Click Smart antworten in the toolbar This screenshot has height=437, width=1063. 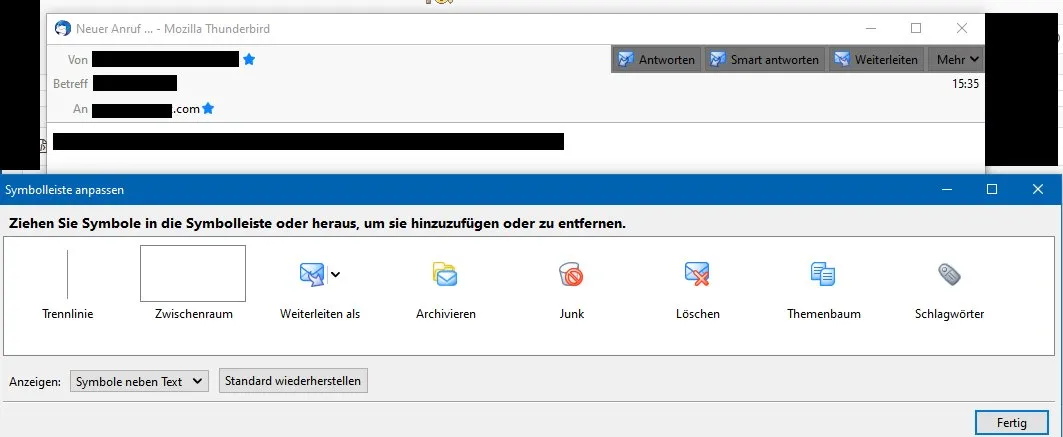[765, 60]
